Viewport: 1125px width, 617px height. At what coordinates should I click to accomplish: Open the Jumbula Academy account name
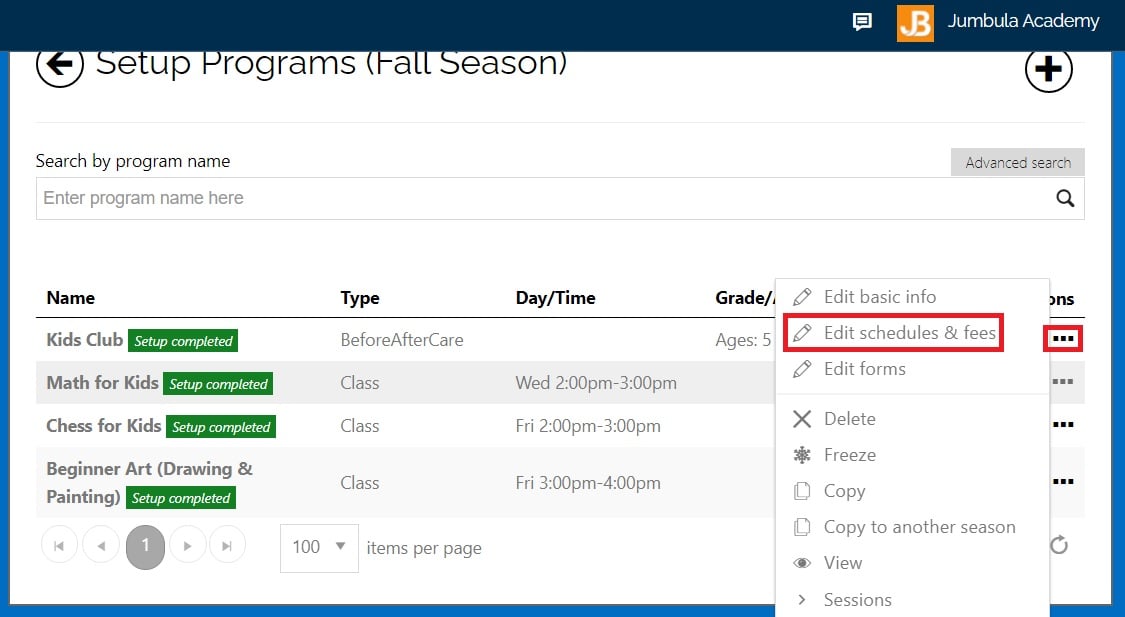tap(1023, 22)
